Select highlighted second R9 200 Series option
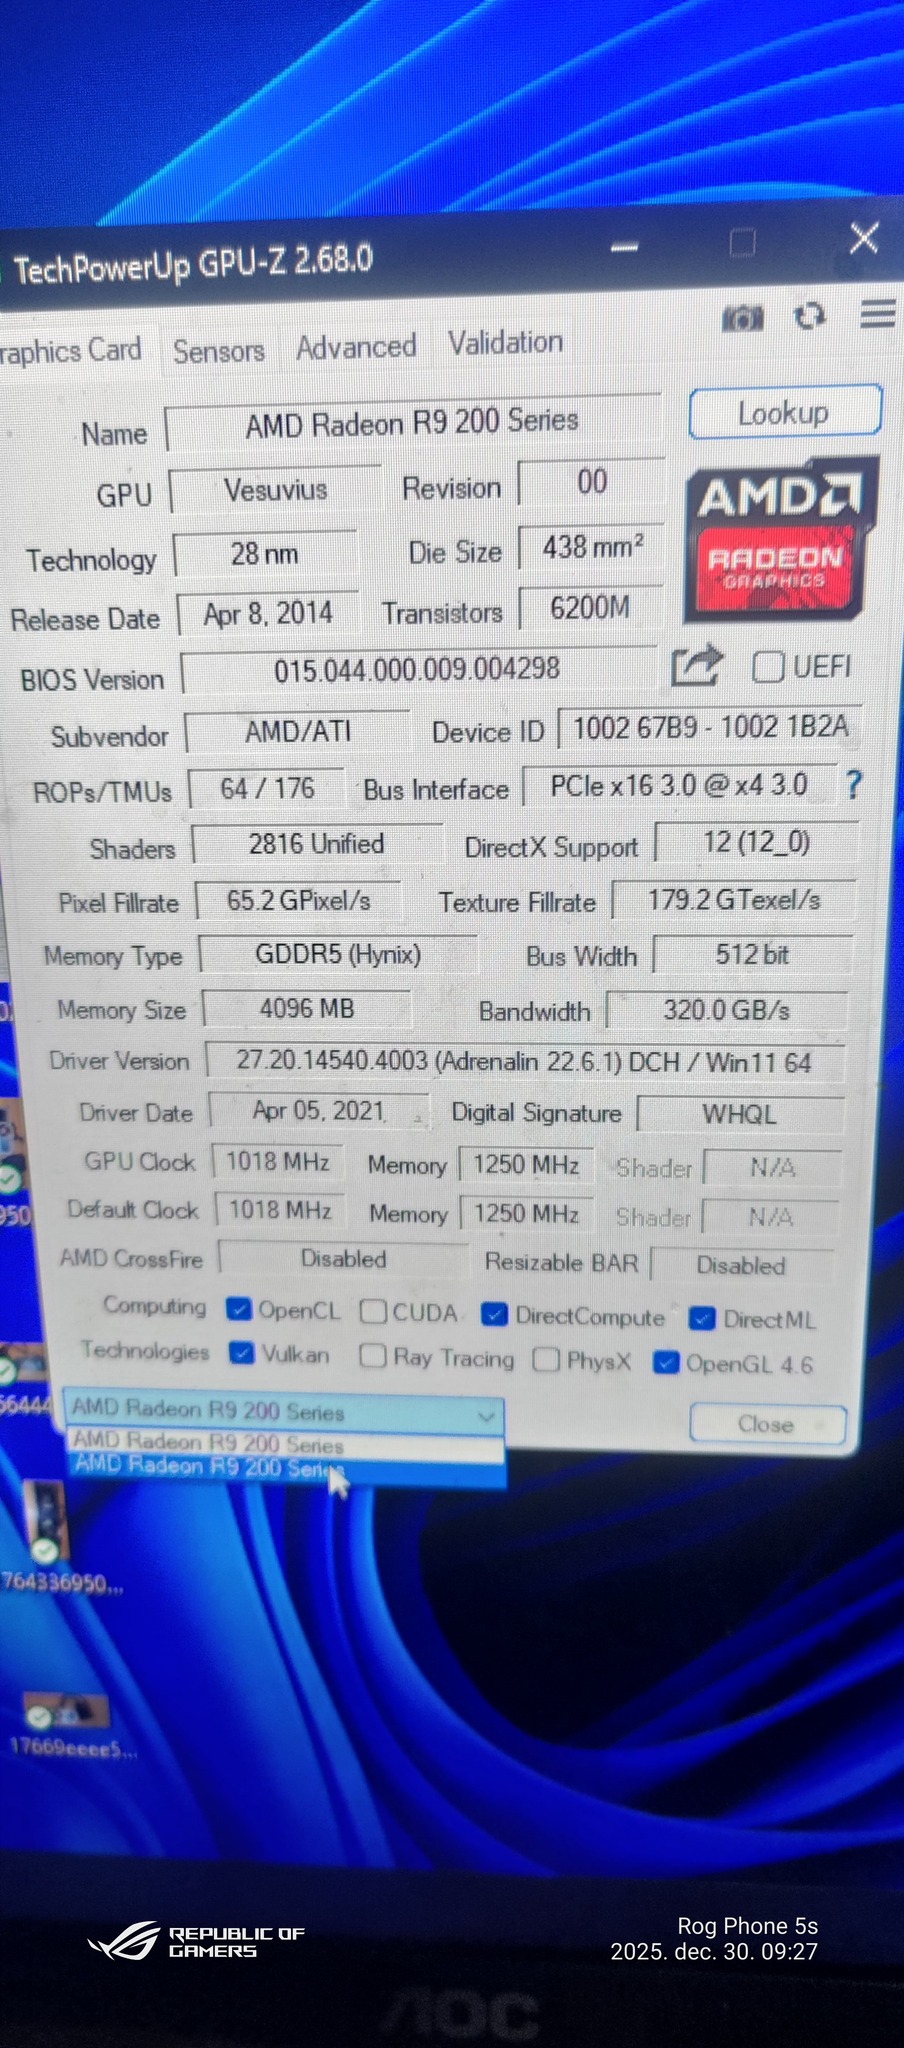 coord(287,1468)
